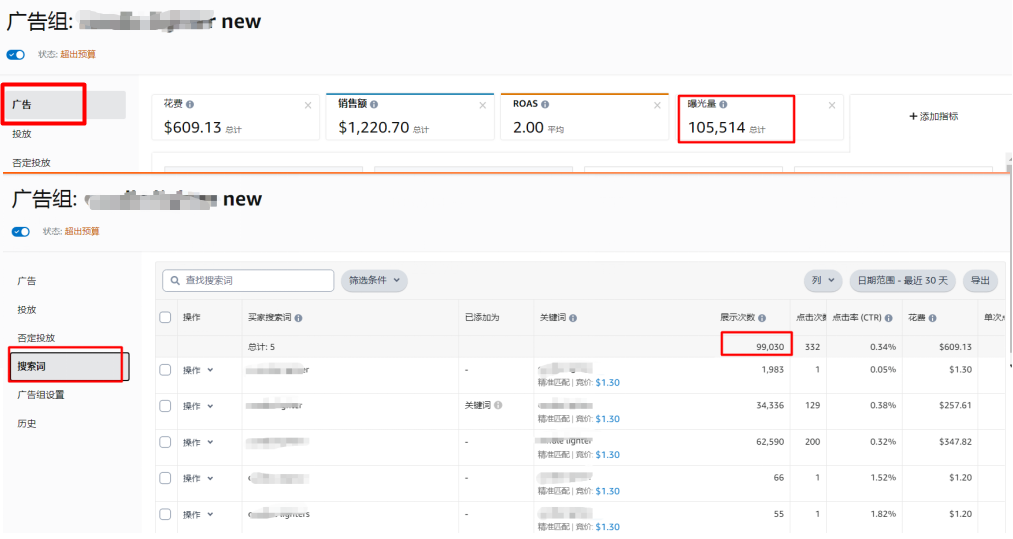Open the 筛选条件 filter dropdown
Viewport: 1013px width, 539px height.
tap(374, 281)
